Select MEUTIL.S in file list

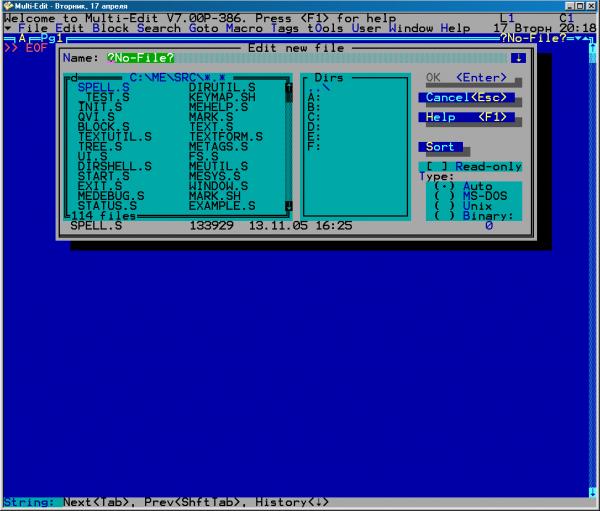pyautogui.click(x=218, y=167)
